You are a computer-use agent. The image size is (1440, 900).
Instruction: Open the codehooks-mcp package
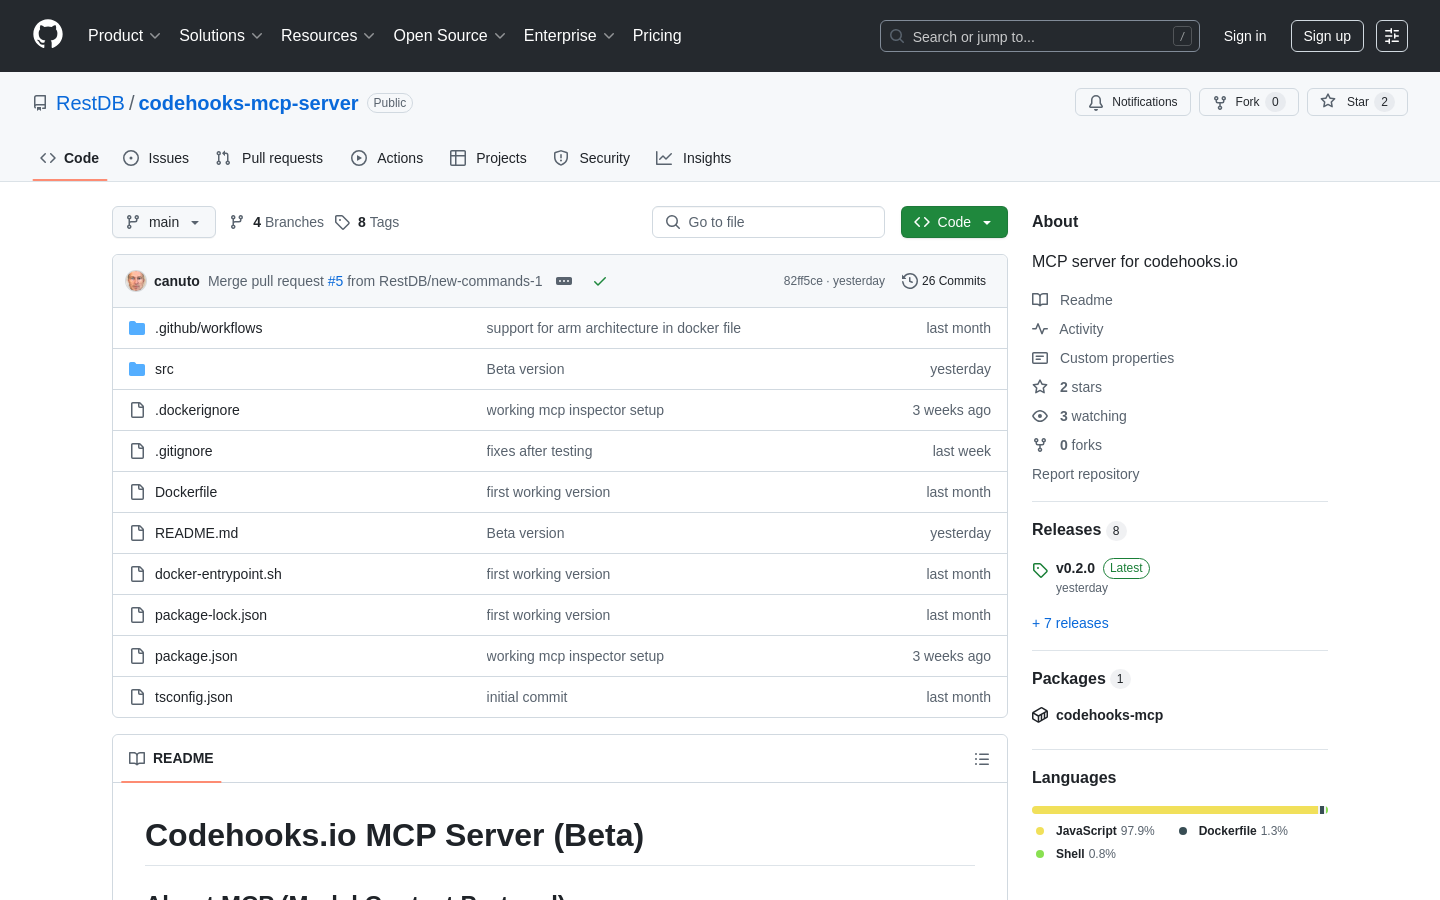click(1109, 715)
